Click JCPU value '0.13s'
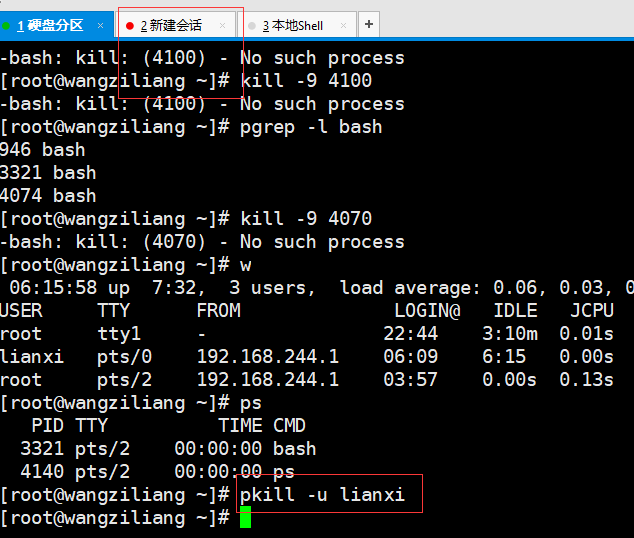634x538 pixels. pos(587,380)
